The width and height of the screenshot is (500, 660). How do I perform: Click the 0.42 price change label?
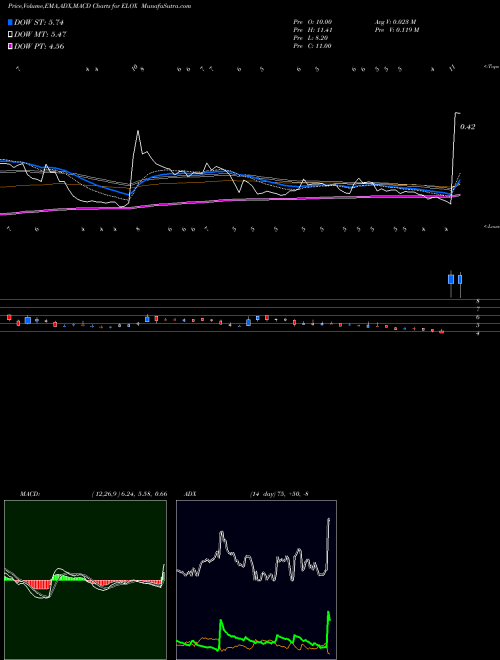coord(468,127)
